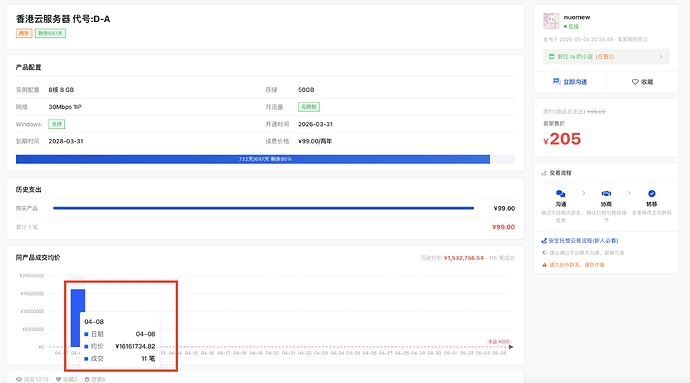Click the seller price ¥205
The width and height of the screenshot is (690, 383).
562,139
